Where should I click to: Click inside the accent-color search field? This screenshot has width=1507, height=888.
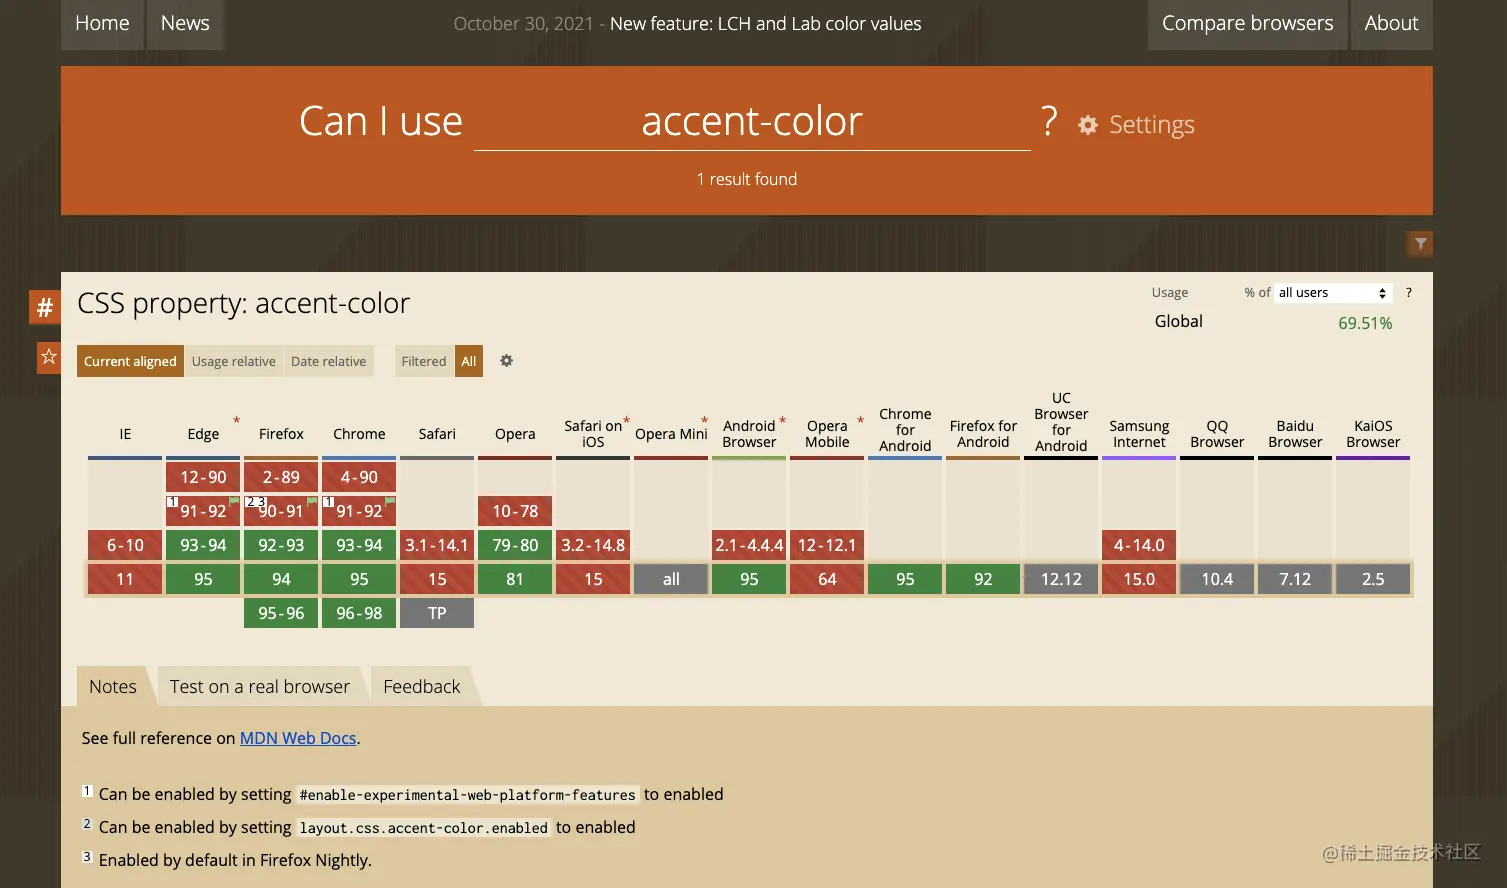coord(752,122)
